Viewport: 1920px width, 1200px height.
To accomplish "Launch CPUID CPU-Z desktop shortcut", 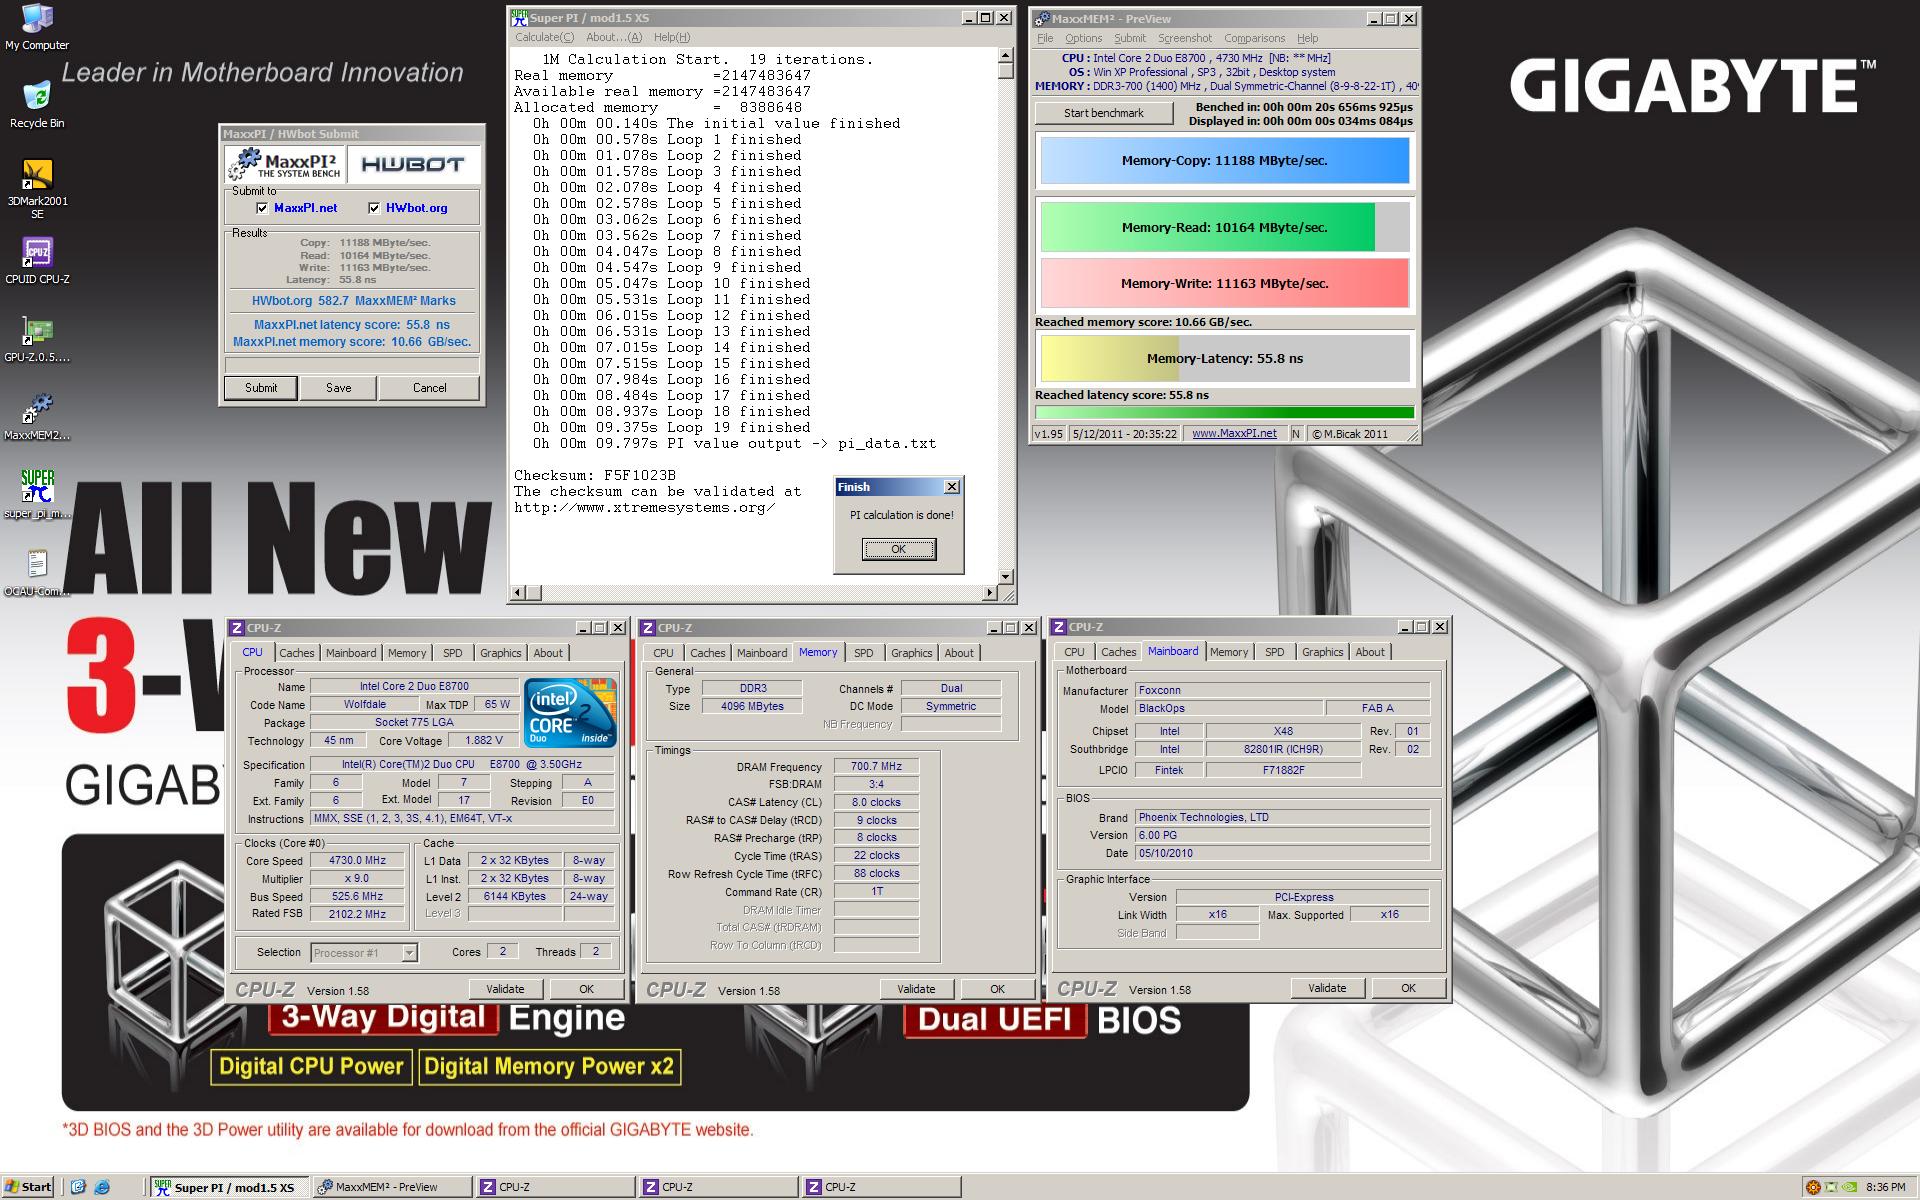I will point(37,260).
